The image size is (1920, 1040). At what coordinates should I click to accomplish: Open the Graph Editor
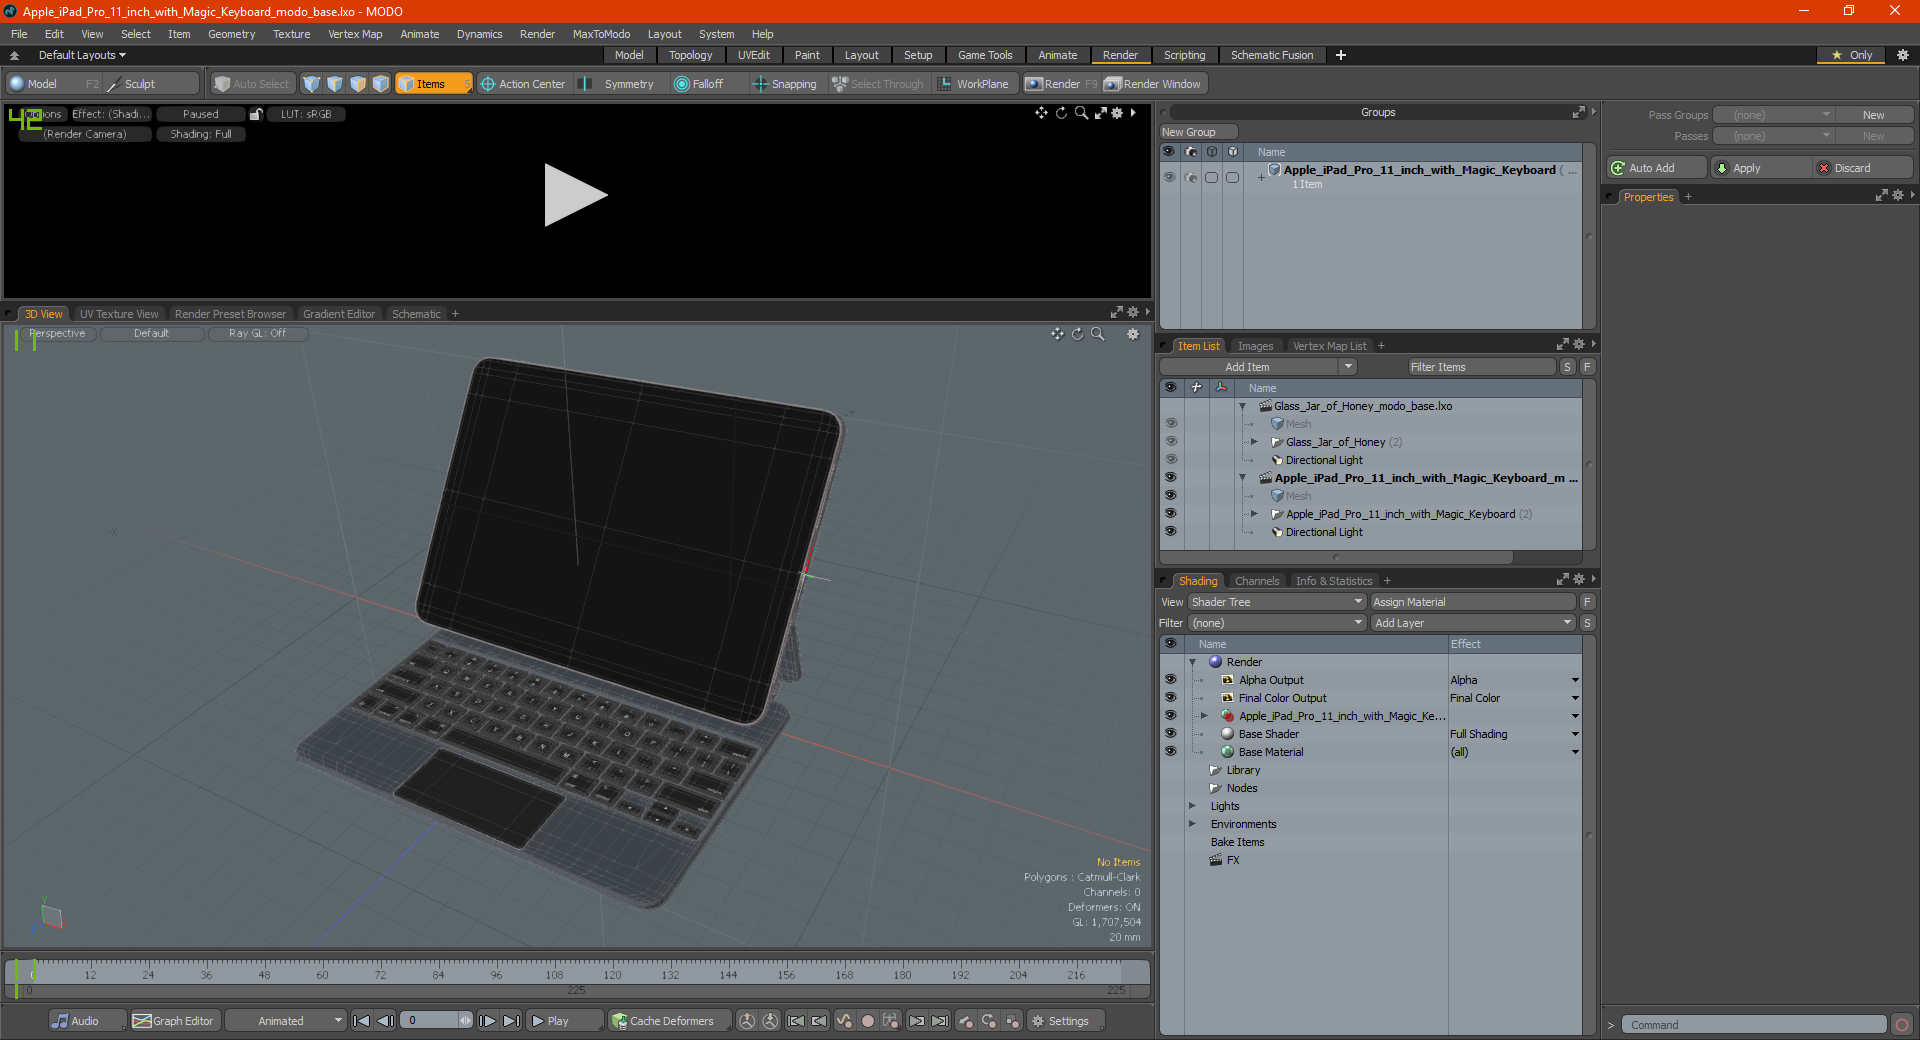[174, 1021]
